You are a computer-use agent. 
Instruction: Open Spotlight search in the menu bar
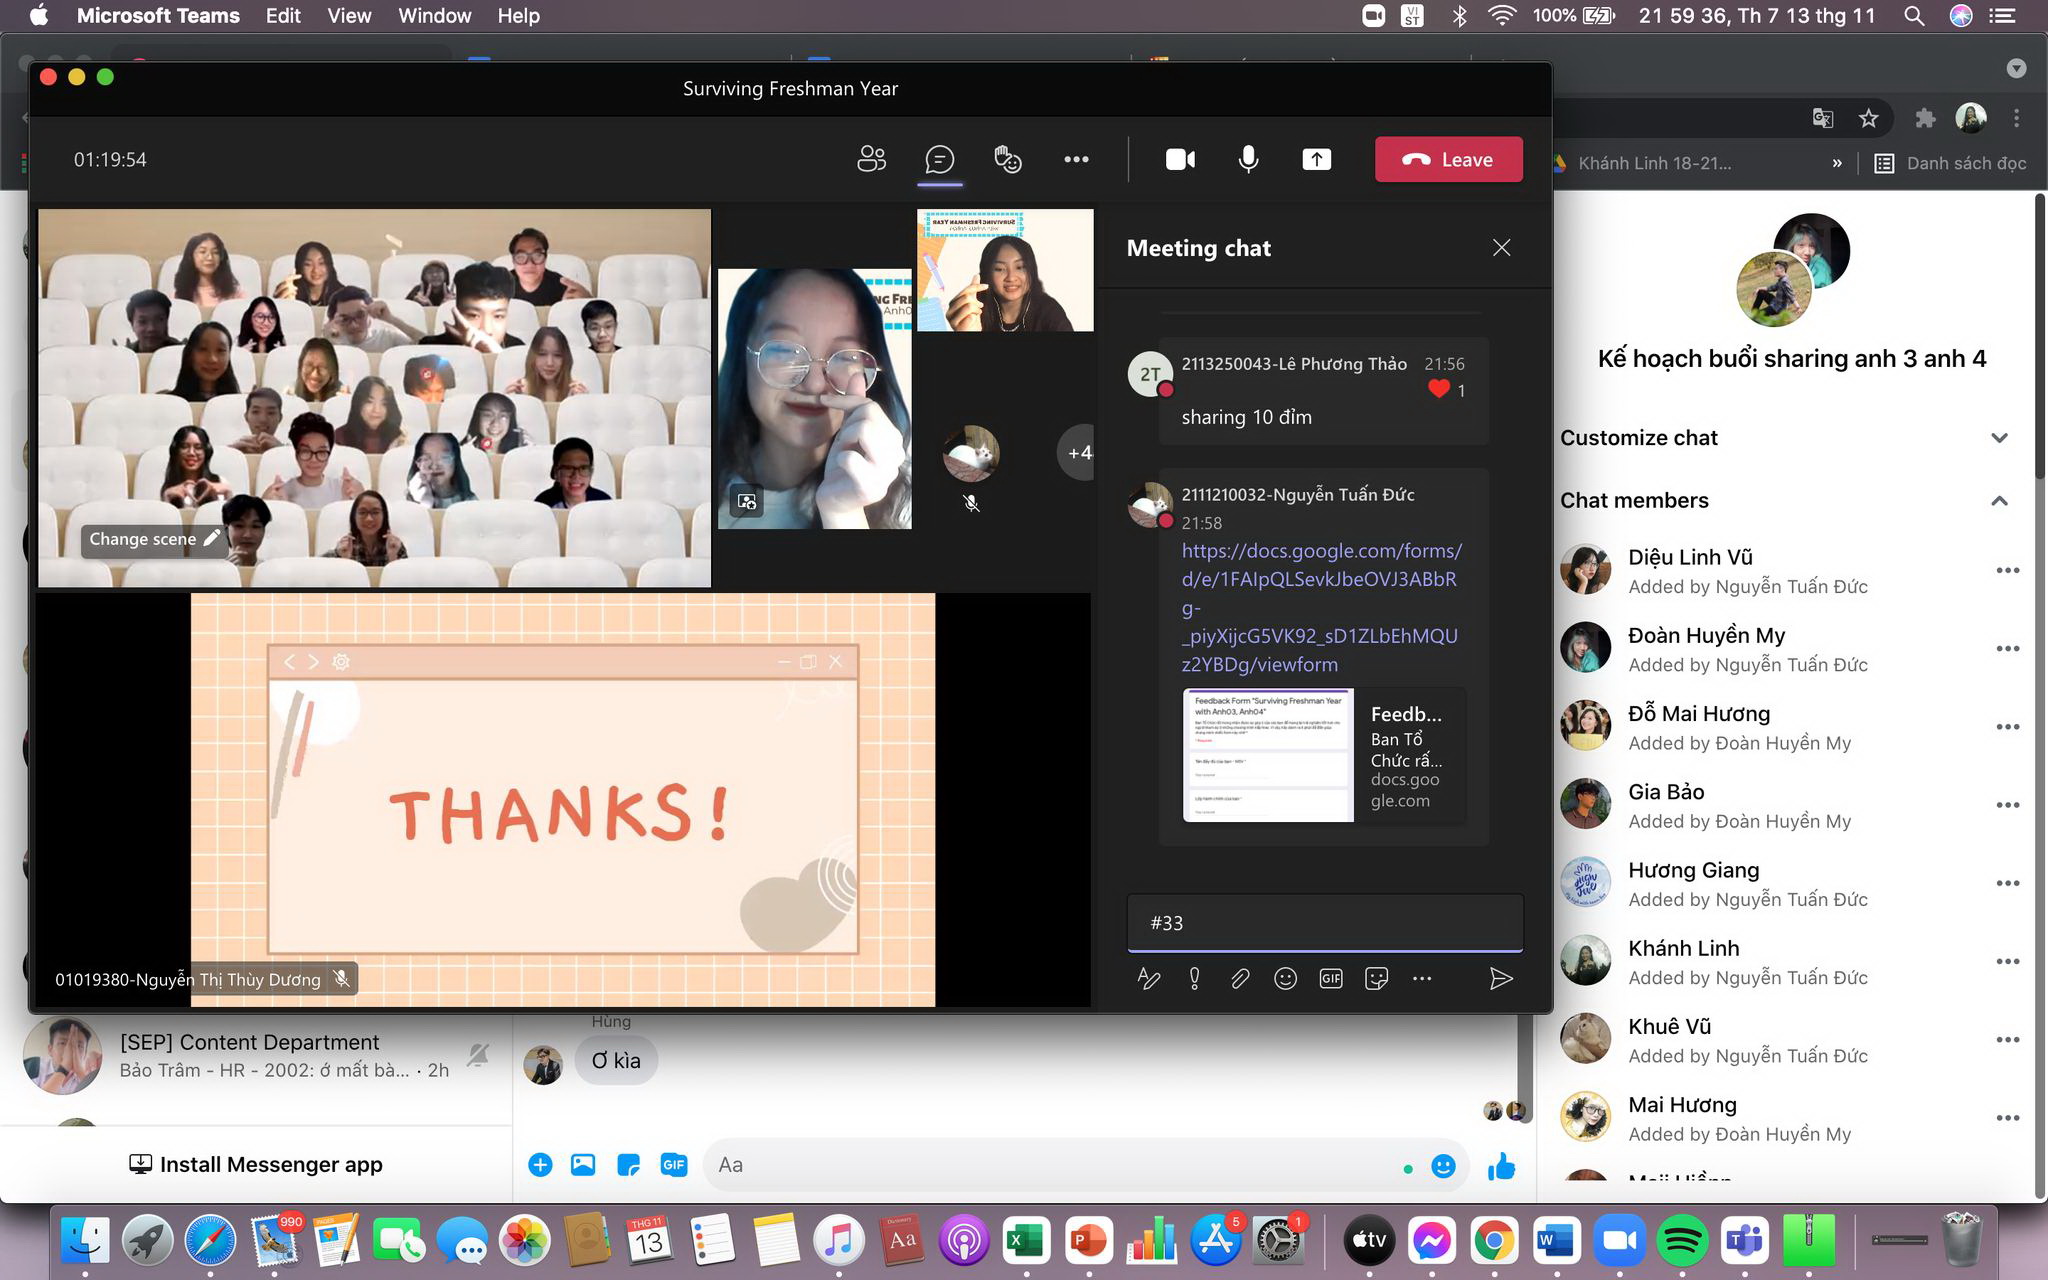[1914, 16]
